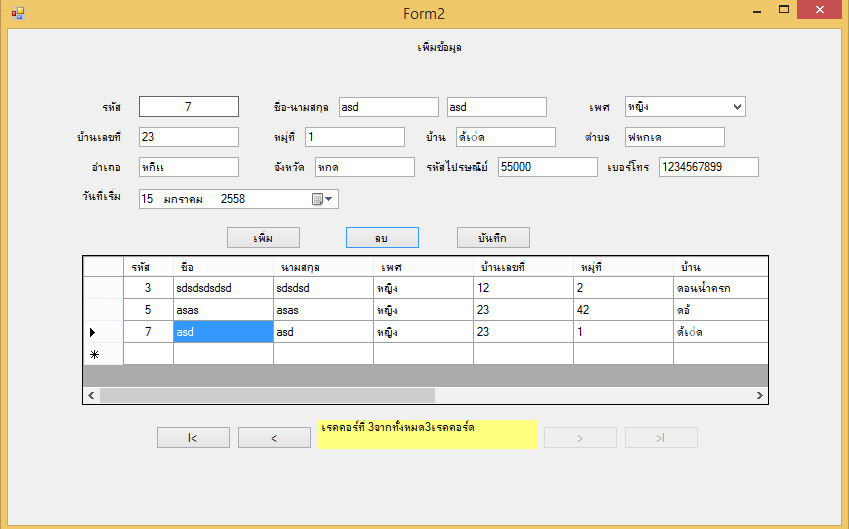Screen dimensions: 849x529
Task: Go to previous record with < button
Action: tap(275, 437)
